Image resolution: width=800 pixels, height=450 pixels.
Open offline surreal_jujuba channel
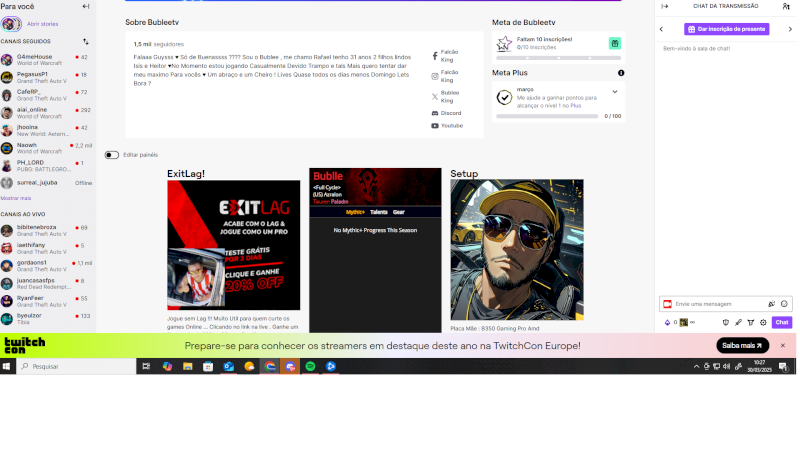tap(47, 183)
